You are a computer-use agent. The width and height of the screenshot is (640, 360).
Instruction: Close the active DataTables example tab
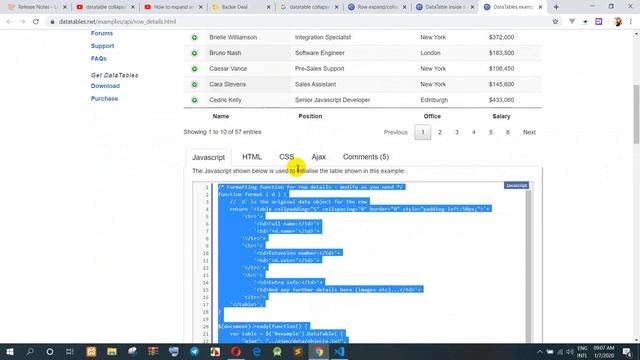point(540,7)
